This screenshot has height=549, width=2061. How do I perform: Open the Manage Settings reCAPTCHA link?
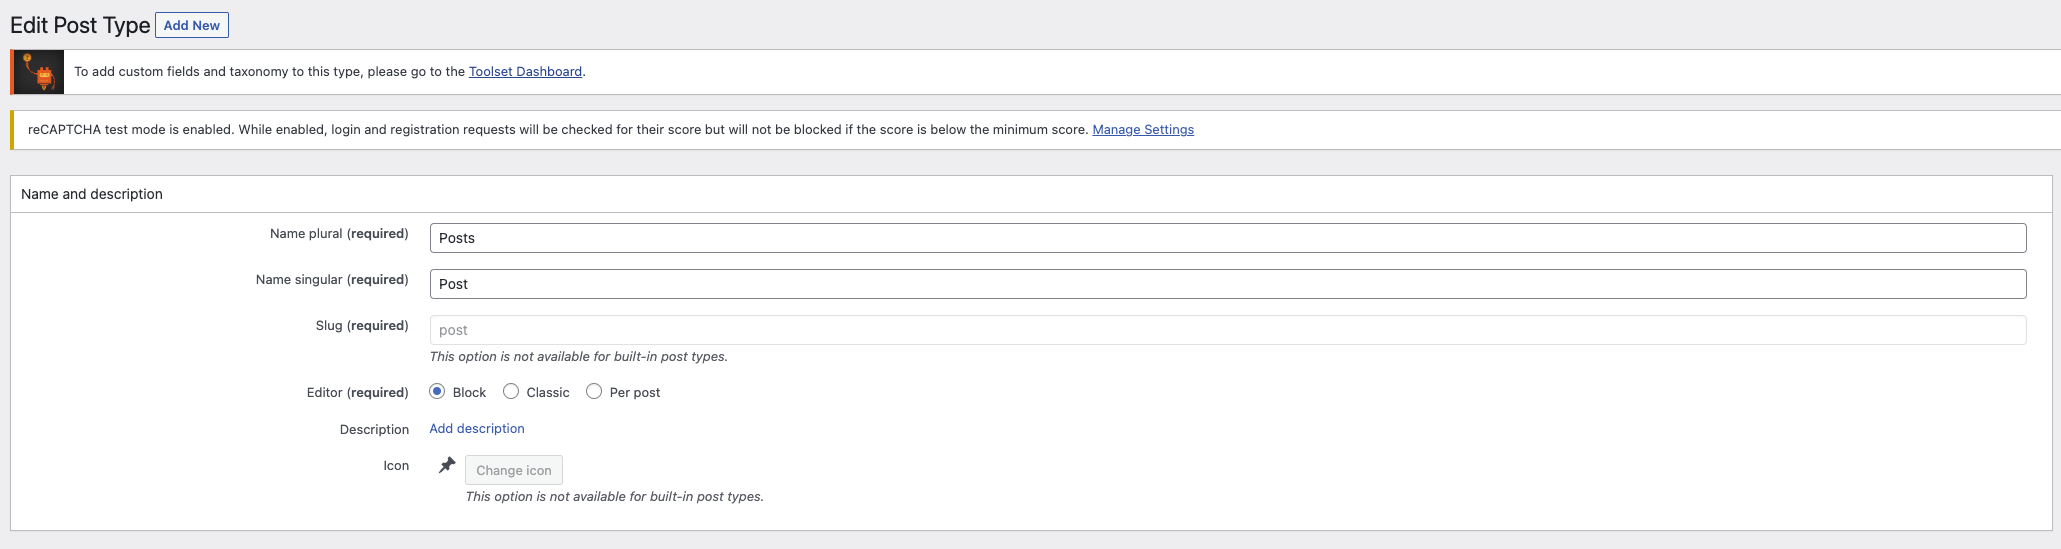click(1143, 130)
